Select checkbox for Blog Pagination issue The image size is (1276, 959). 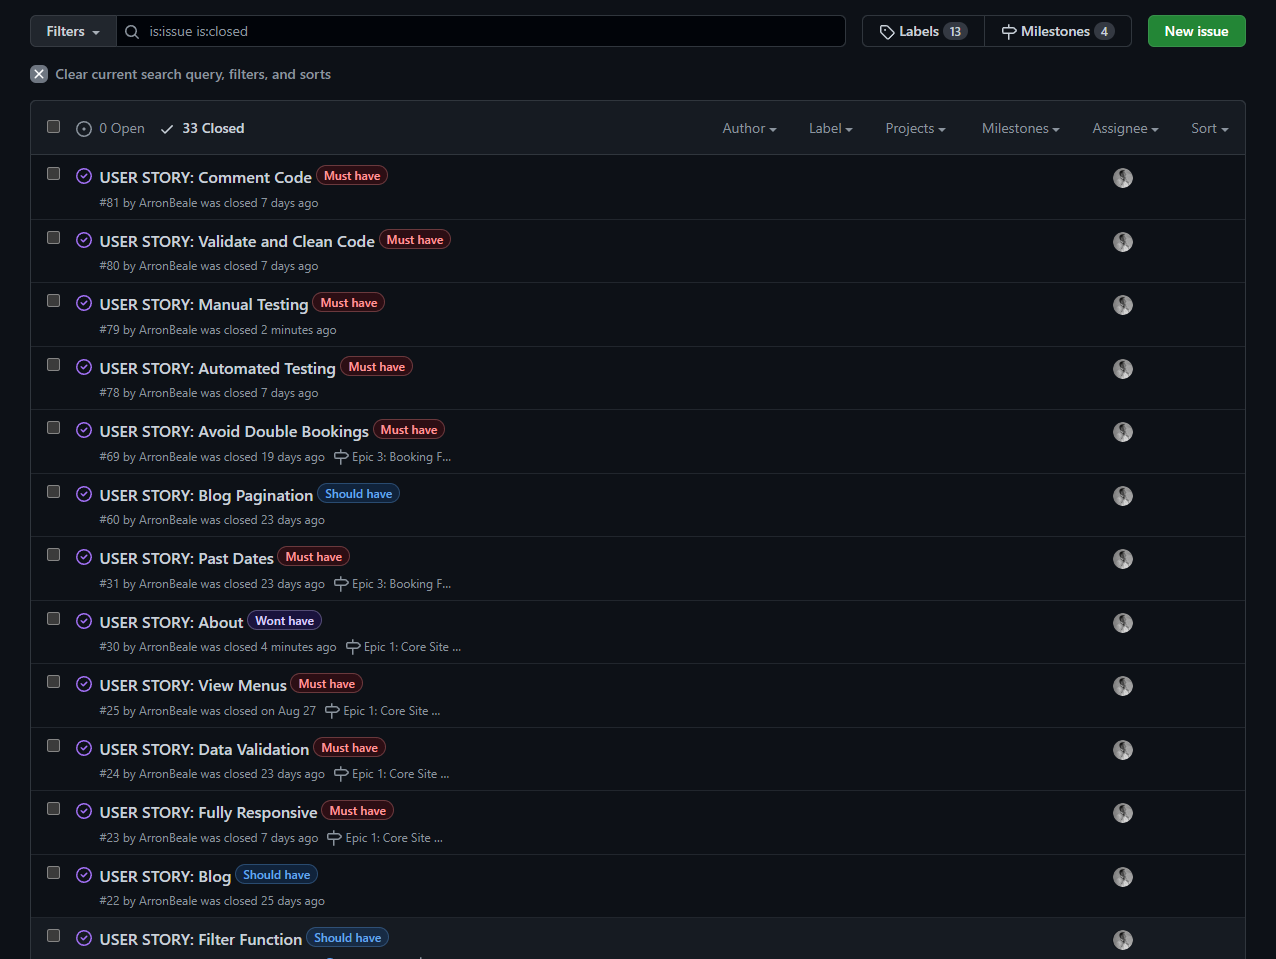pyautogui.click(x=54, y=492)
